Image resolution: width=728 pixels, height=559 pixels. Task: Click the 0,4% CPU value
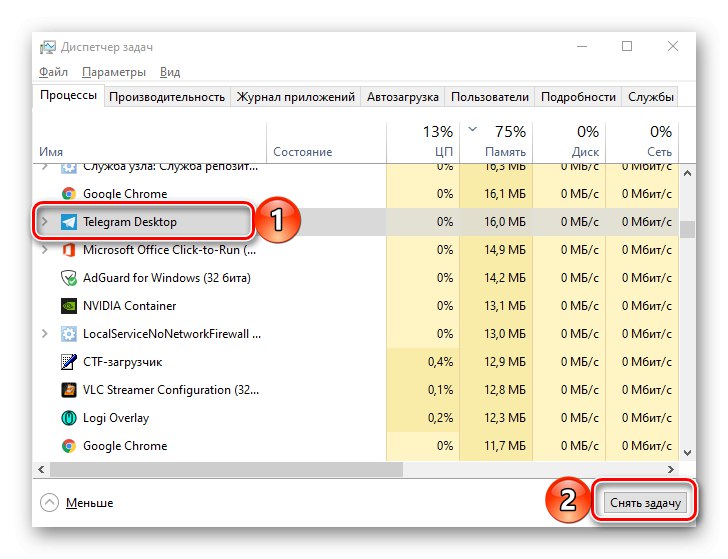coord(440,362)
